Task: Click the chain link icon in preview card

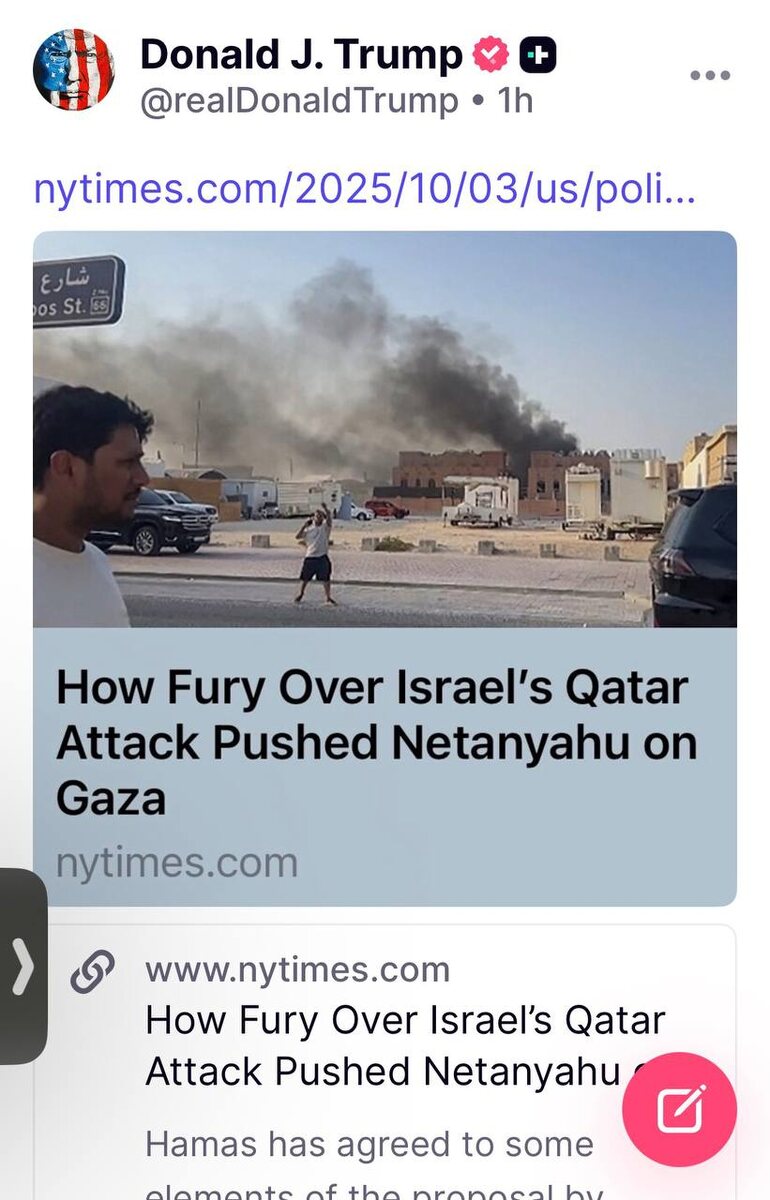Action: coord(92,972)
